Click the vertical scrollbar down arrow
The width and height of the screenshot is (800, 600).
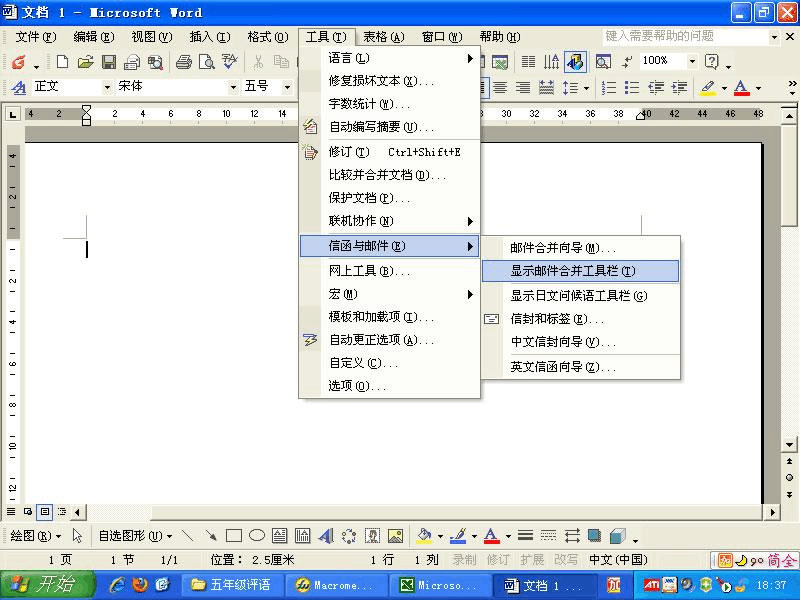pos(789,444)
